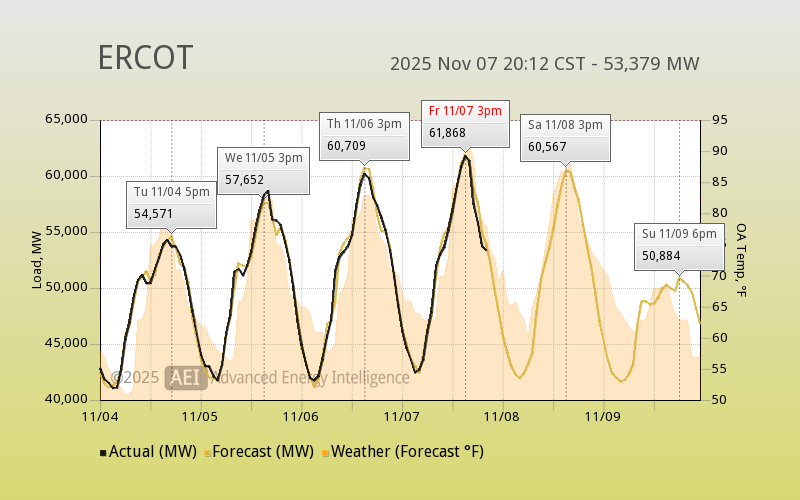Image resolution: width=800 pixels, height=500 pixels.
Task: Click the red Fr 11/07 3pm label
Action: 465,110
